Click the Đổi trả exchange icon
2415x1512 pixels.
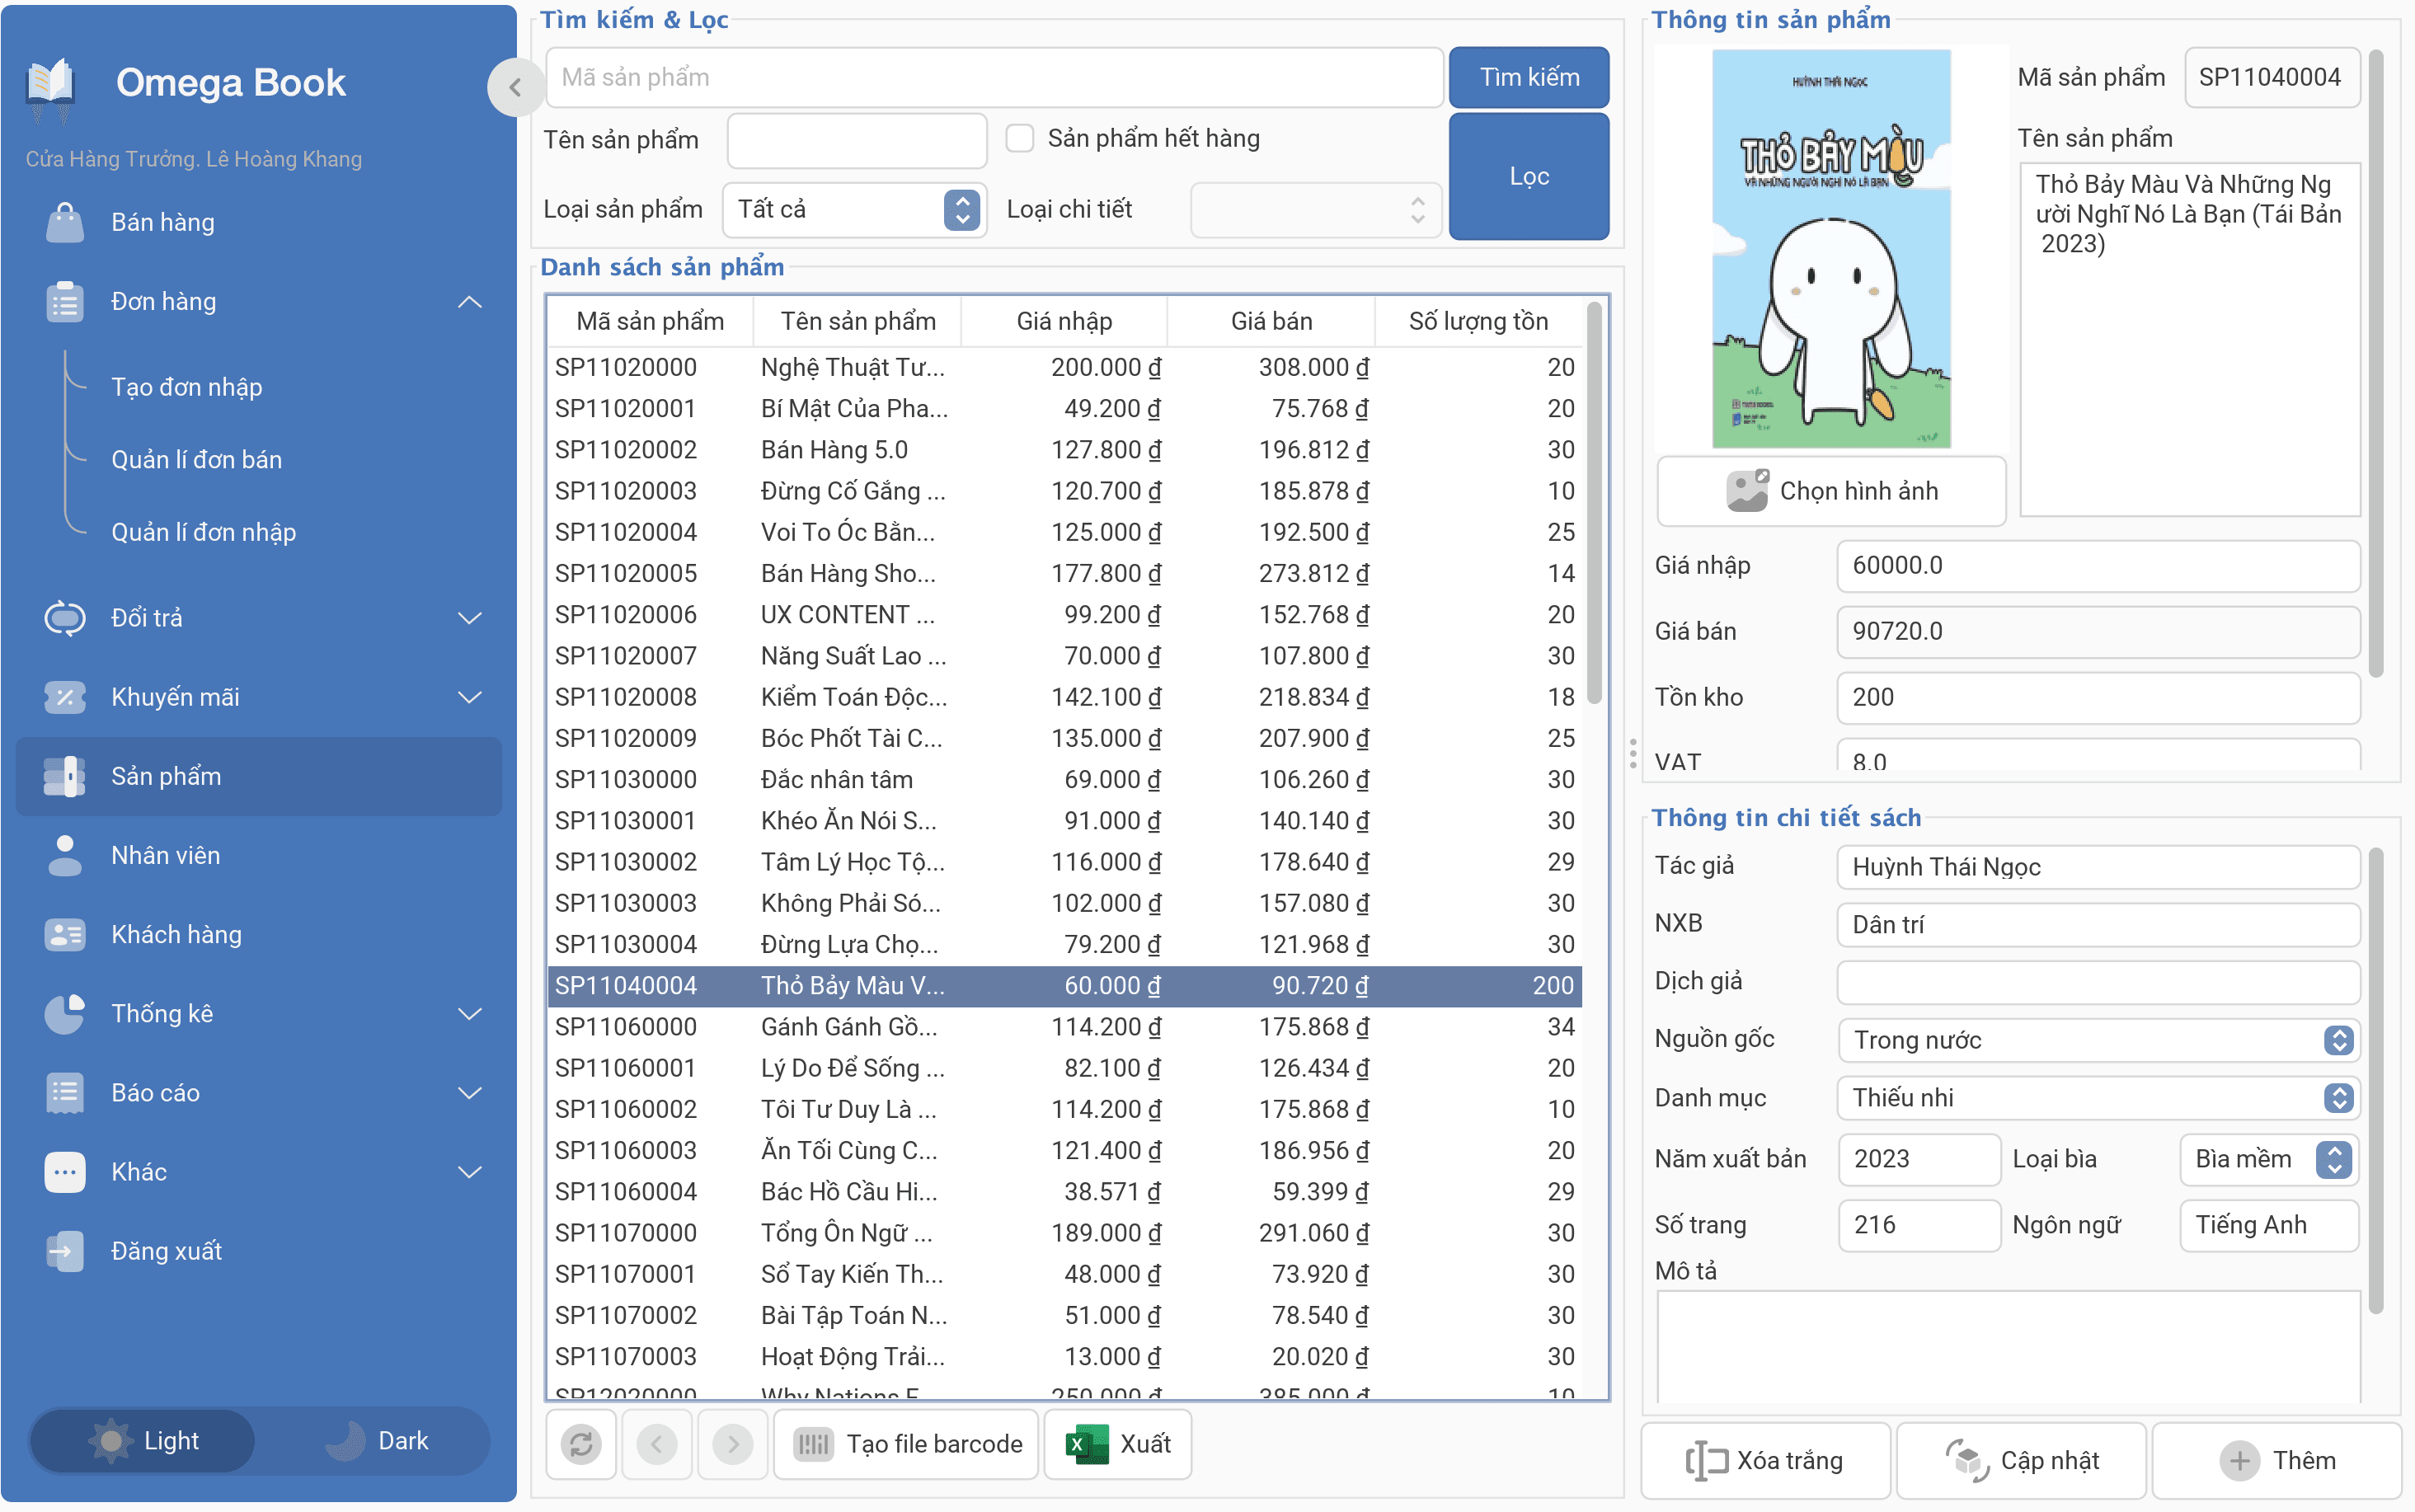pos(65,618)
